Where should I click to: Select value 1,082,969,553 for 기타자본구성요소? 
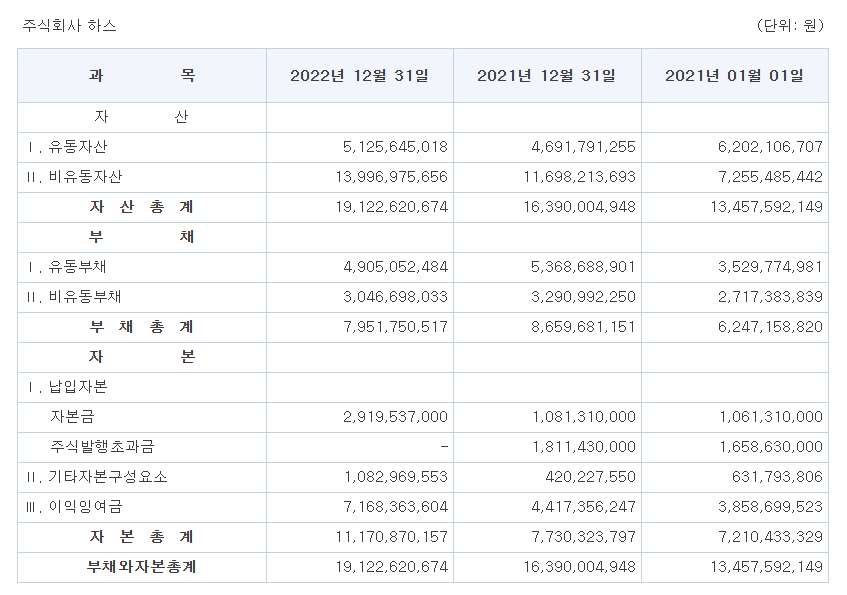pos(396,477)
